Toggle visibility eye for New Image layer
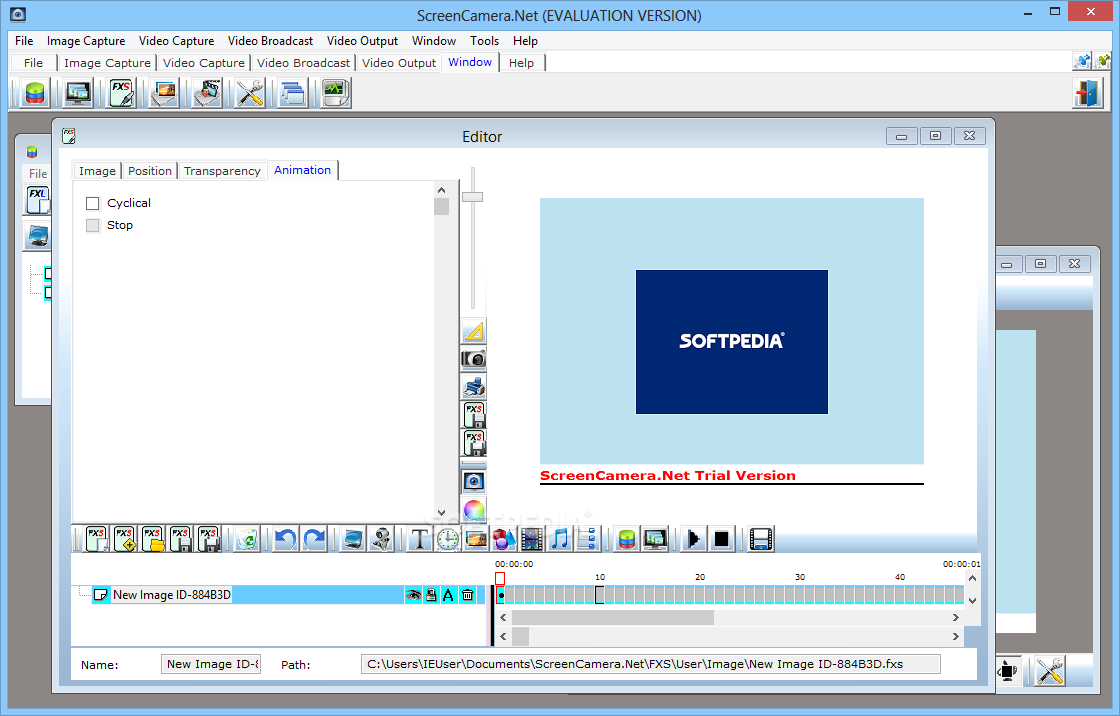The image size is (1120, 716). 413,595
